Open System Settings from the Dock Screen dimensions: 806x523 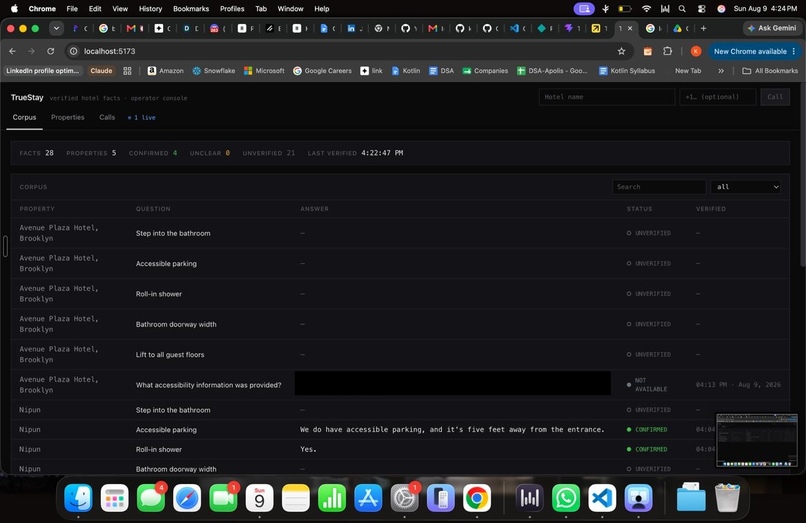click(405, 498)
